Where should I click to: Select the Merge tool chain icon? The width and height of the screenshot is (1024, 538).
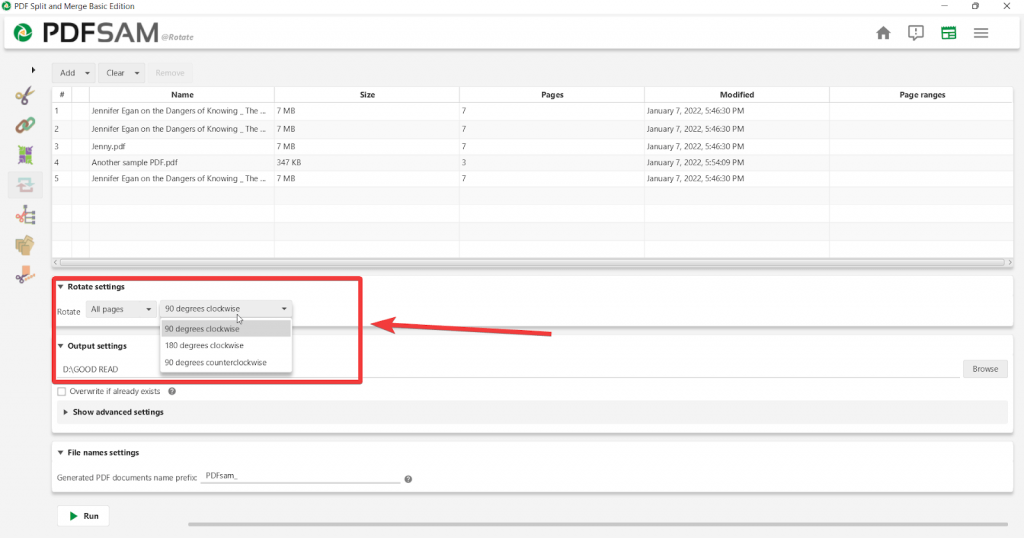[x=25, y=125]
